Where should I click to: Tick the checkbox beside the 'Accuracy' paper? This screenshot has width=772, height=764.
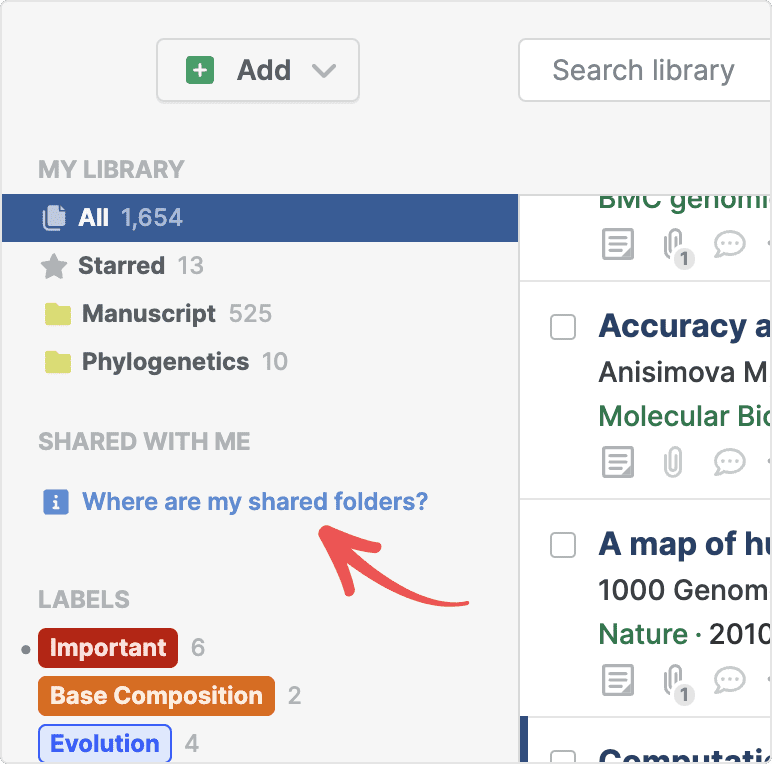(564, 327)
